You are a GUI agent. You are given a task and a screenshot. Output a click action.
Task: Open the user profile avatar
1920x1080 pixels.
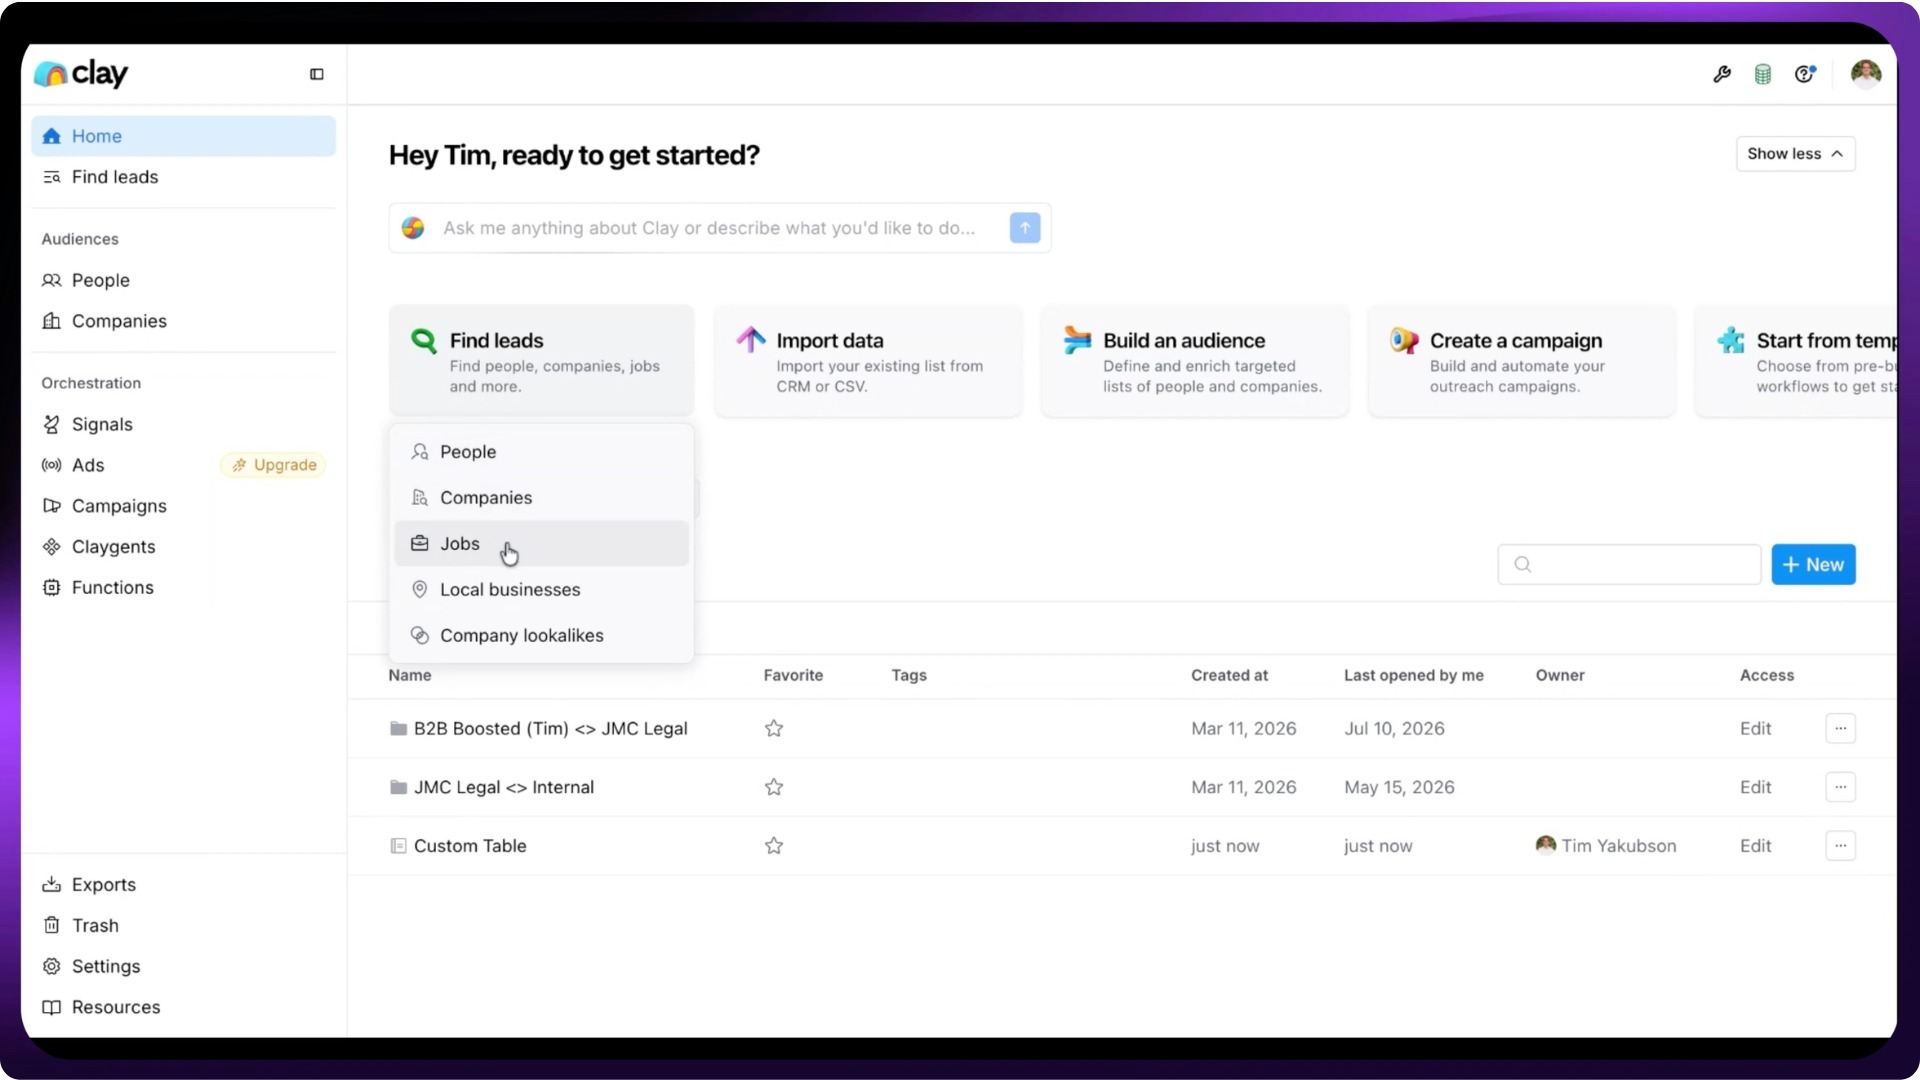coord(1866,74)
